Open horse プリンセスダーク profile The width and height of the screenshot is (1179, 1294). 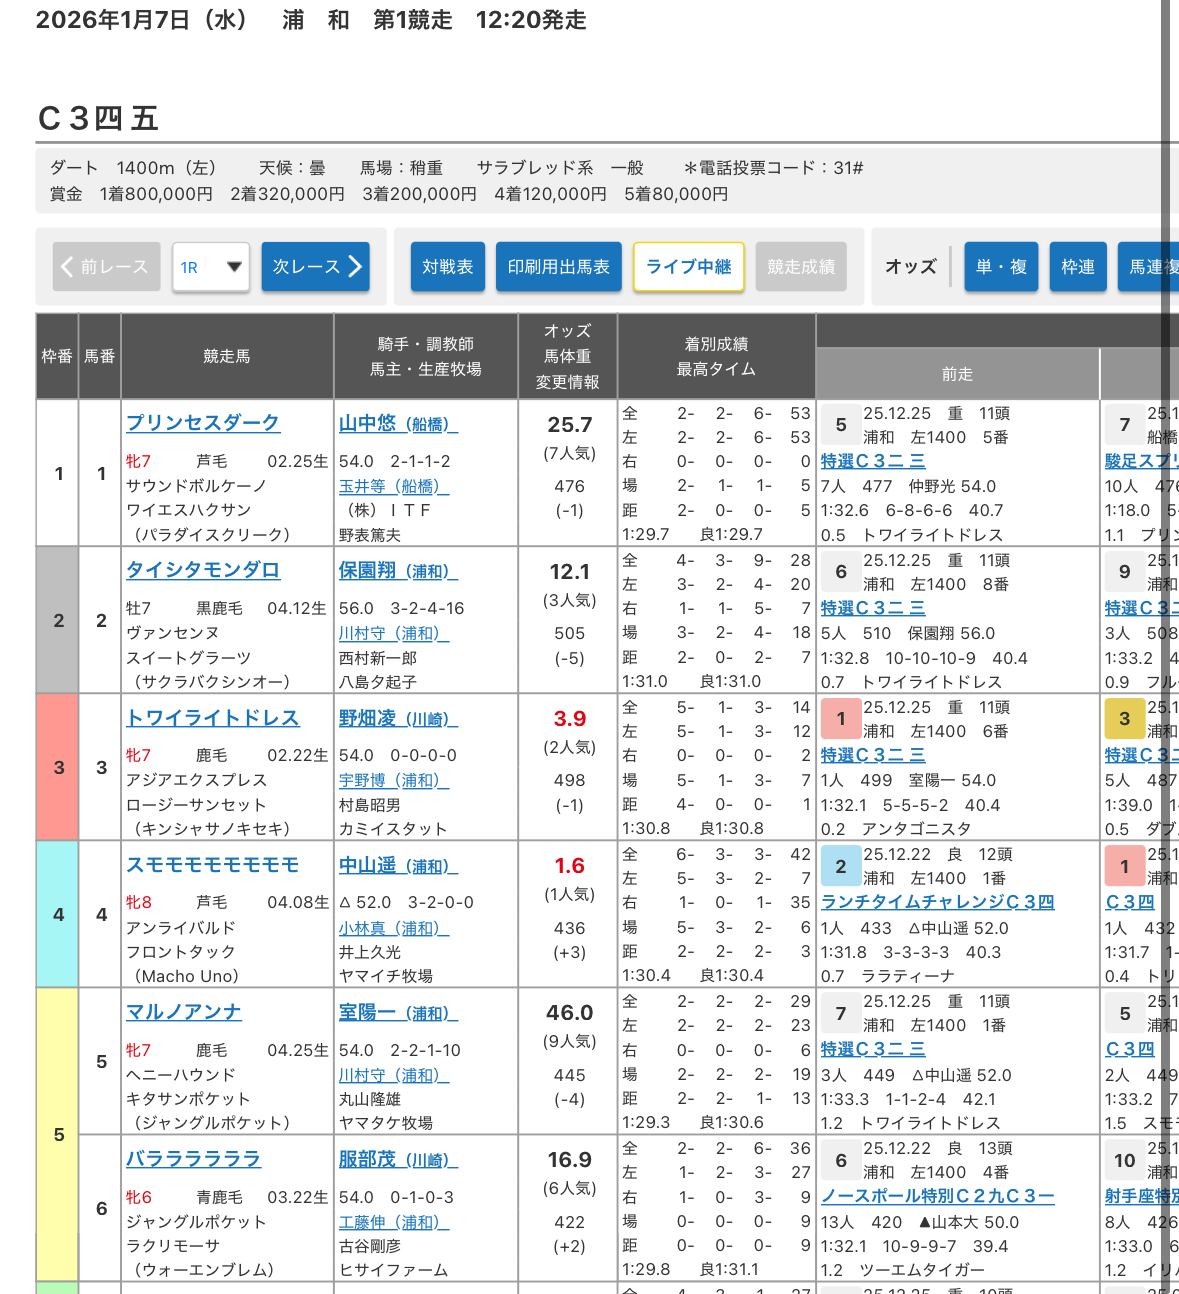(x=203, y=423)
